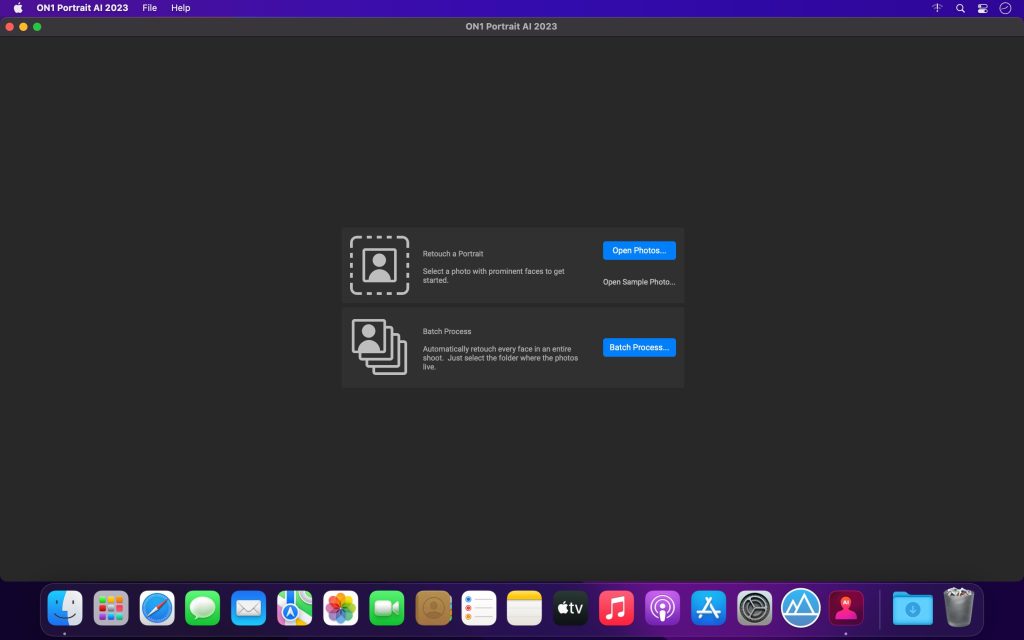This screenshot has width=1024, height=640.
Task: Open the File menu
Action: (x=149, y=8)
